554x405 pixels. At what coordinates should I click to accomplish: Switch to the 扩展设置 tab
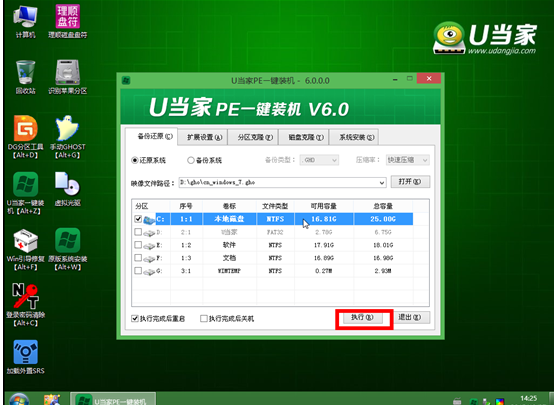pyautogui.click(x=203, y=137)
